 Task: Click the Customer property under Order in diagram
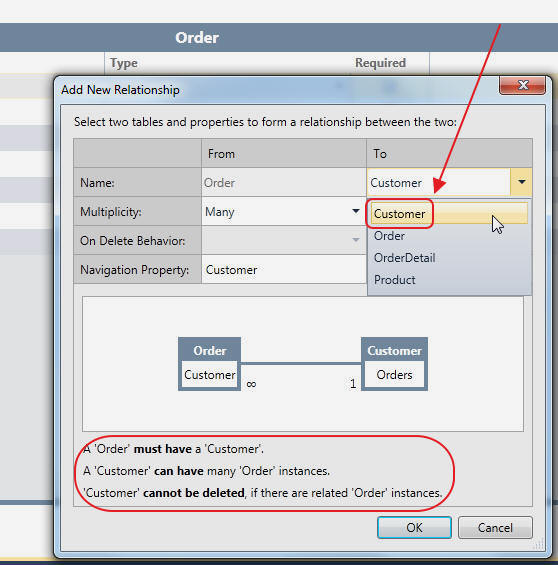[209, 375]
